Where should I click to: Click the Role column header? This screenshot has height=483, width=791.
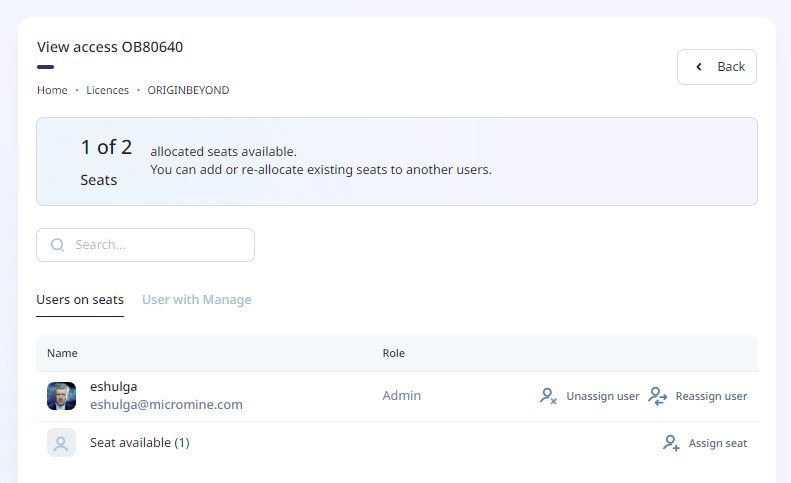(393, 353)
